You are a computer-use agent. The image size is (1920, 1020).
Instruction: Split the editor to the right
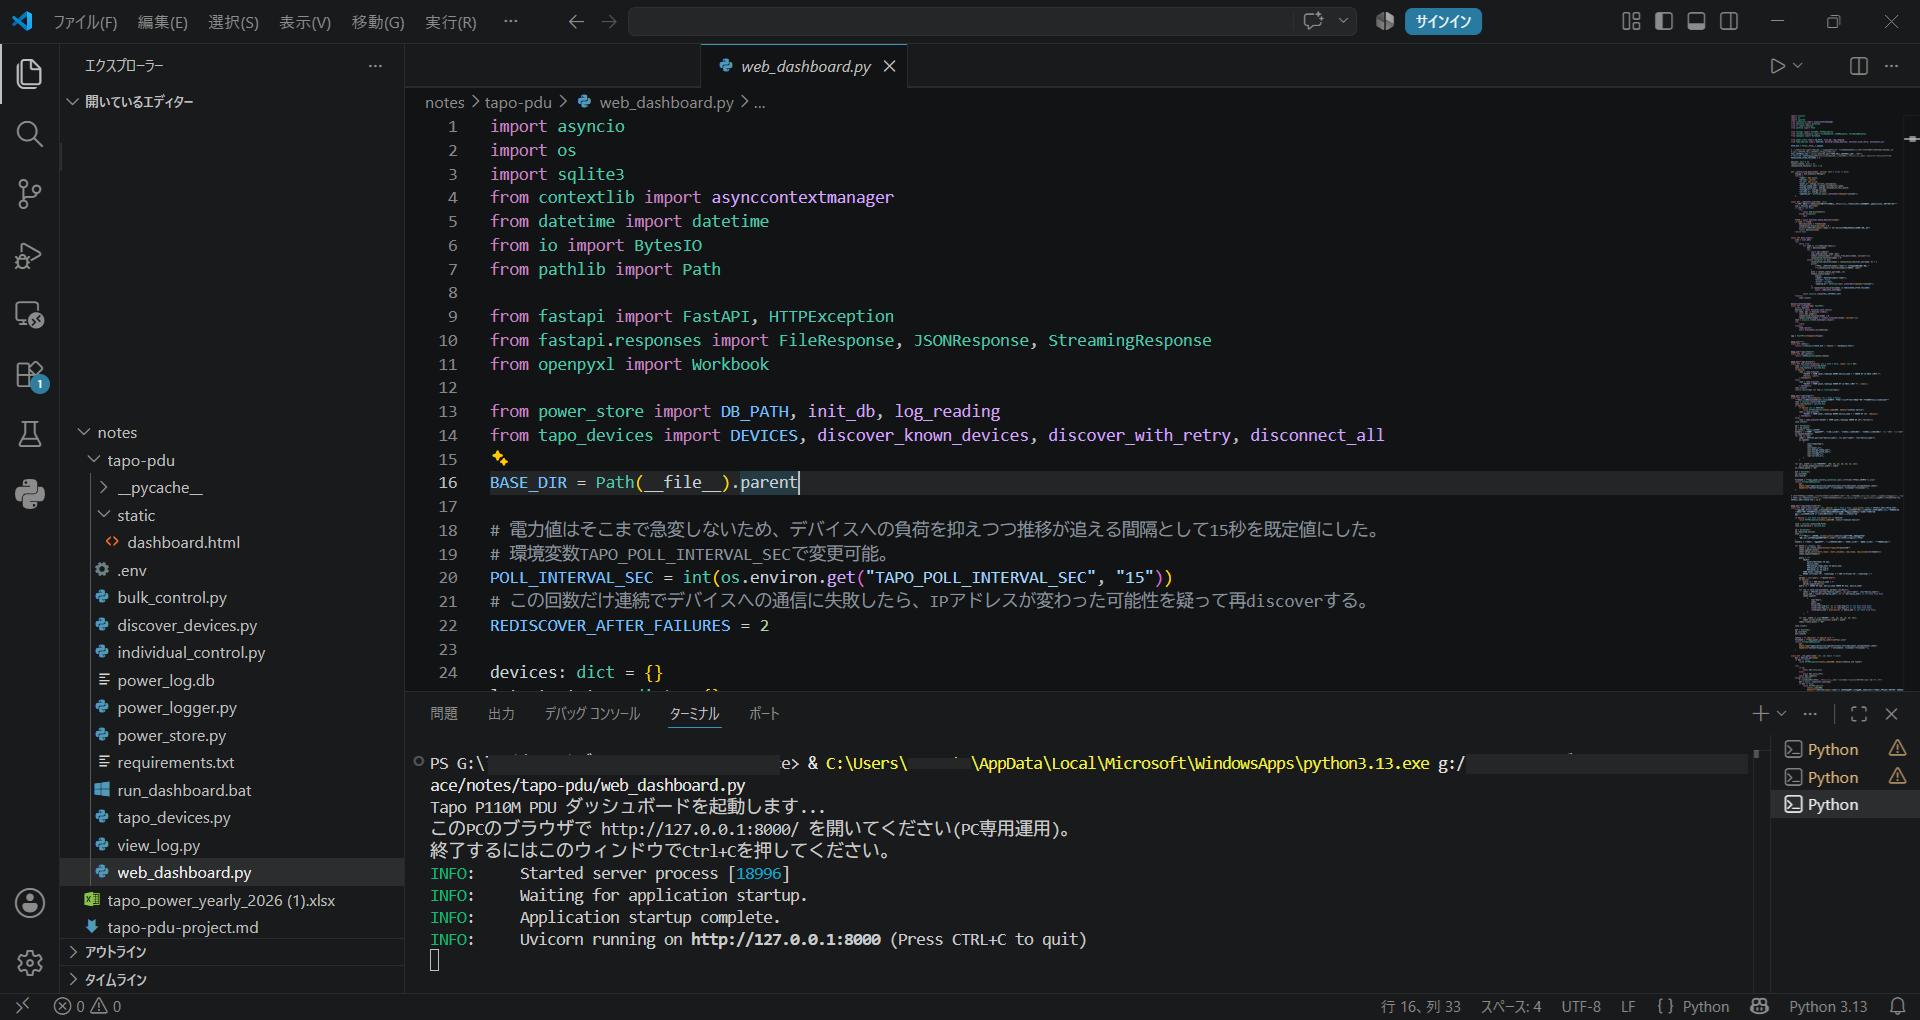pyautogui.click(x=1859, y=66)
